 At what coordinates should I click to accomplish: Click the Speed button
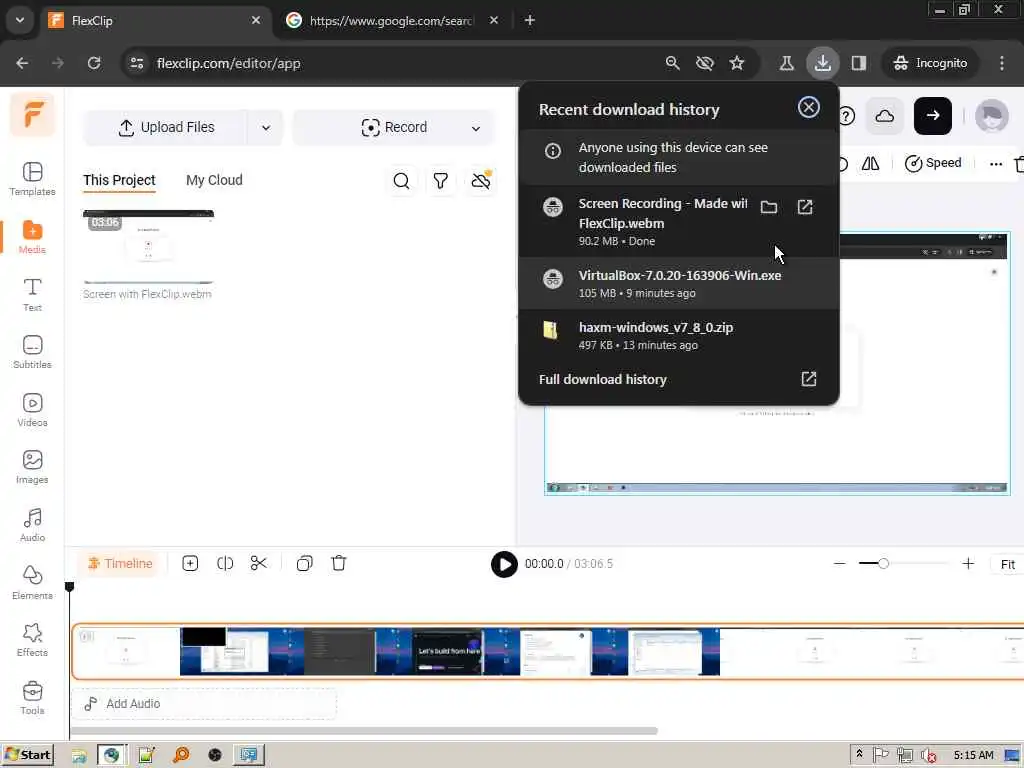pyautogui.click(x=933, y=163)
